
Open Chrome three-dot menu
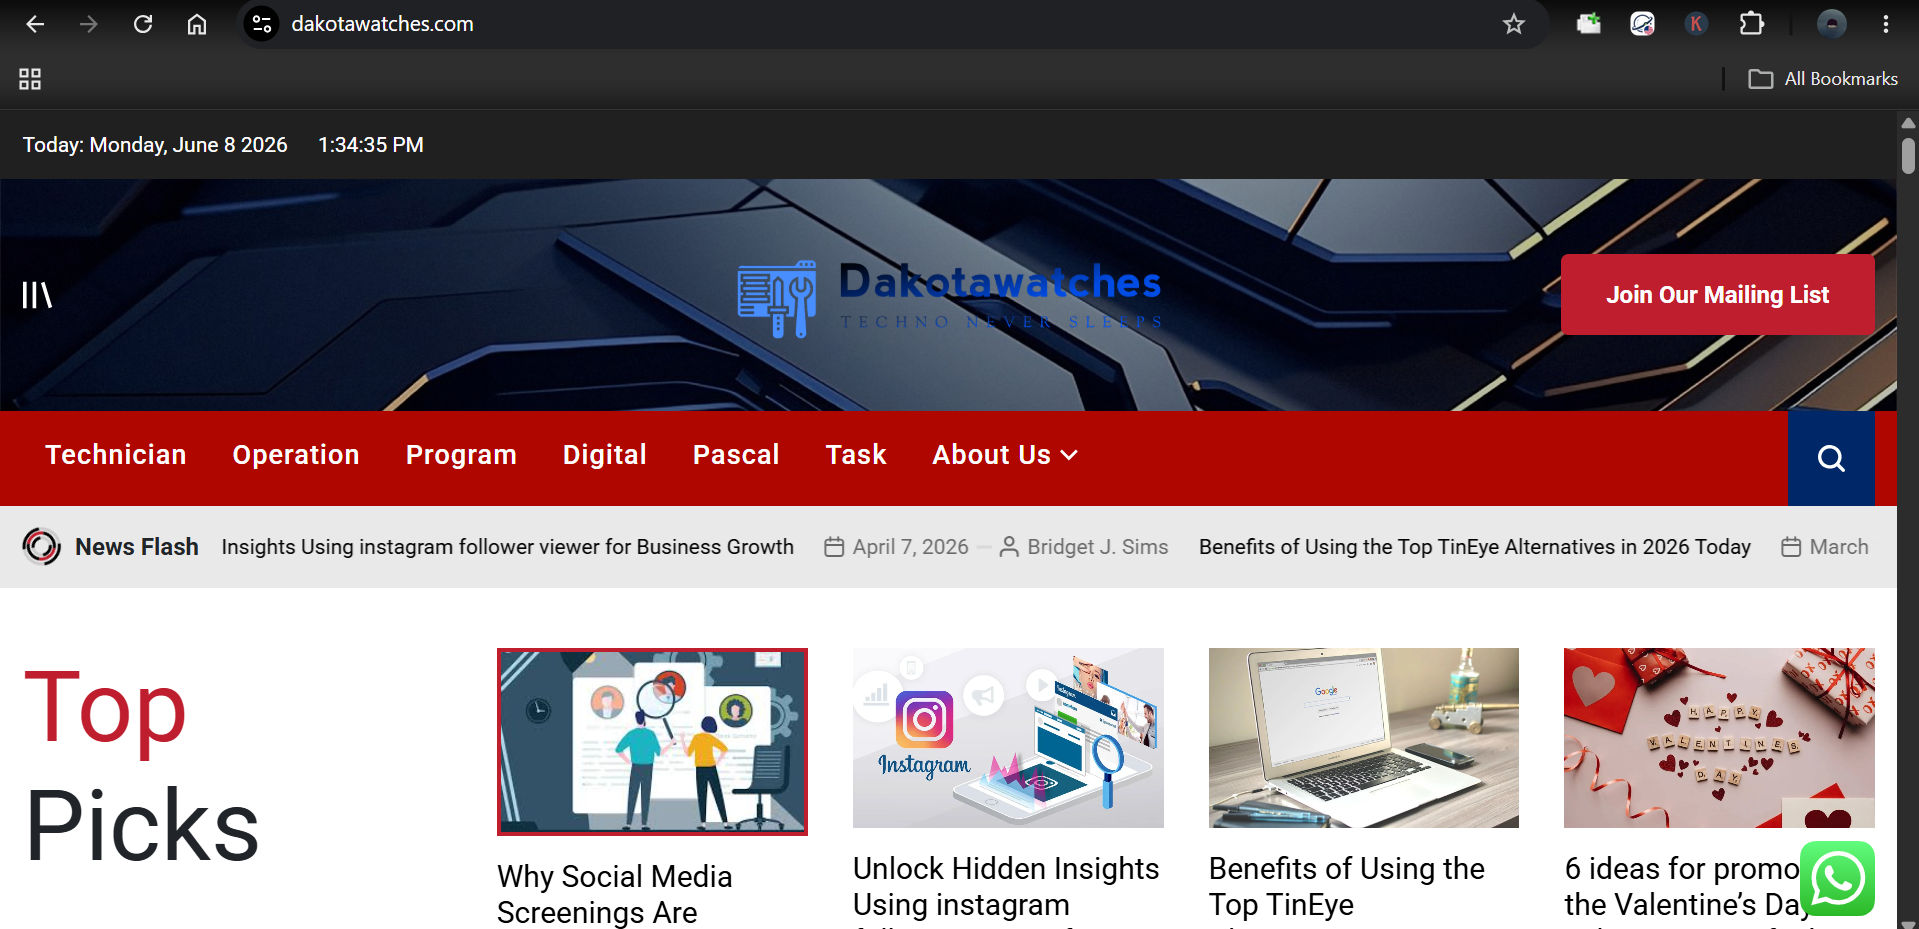(1885, 24)
